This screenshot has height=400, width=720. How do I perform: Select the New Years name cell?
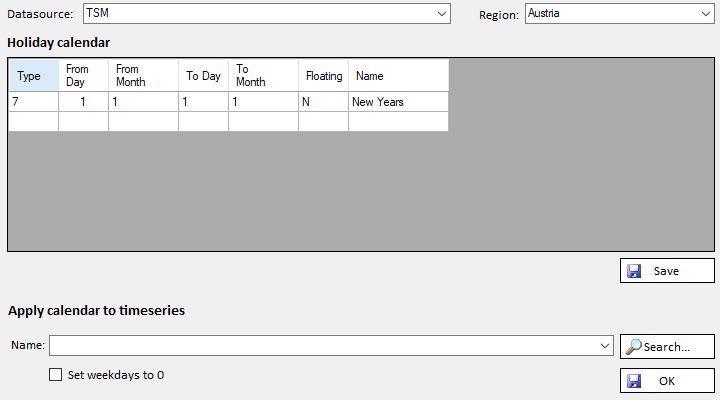(x=398, y=102)
